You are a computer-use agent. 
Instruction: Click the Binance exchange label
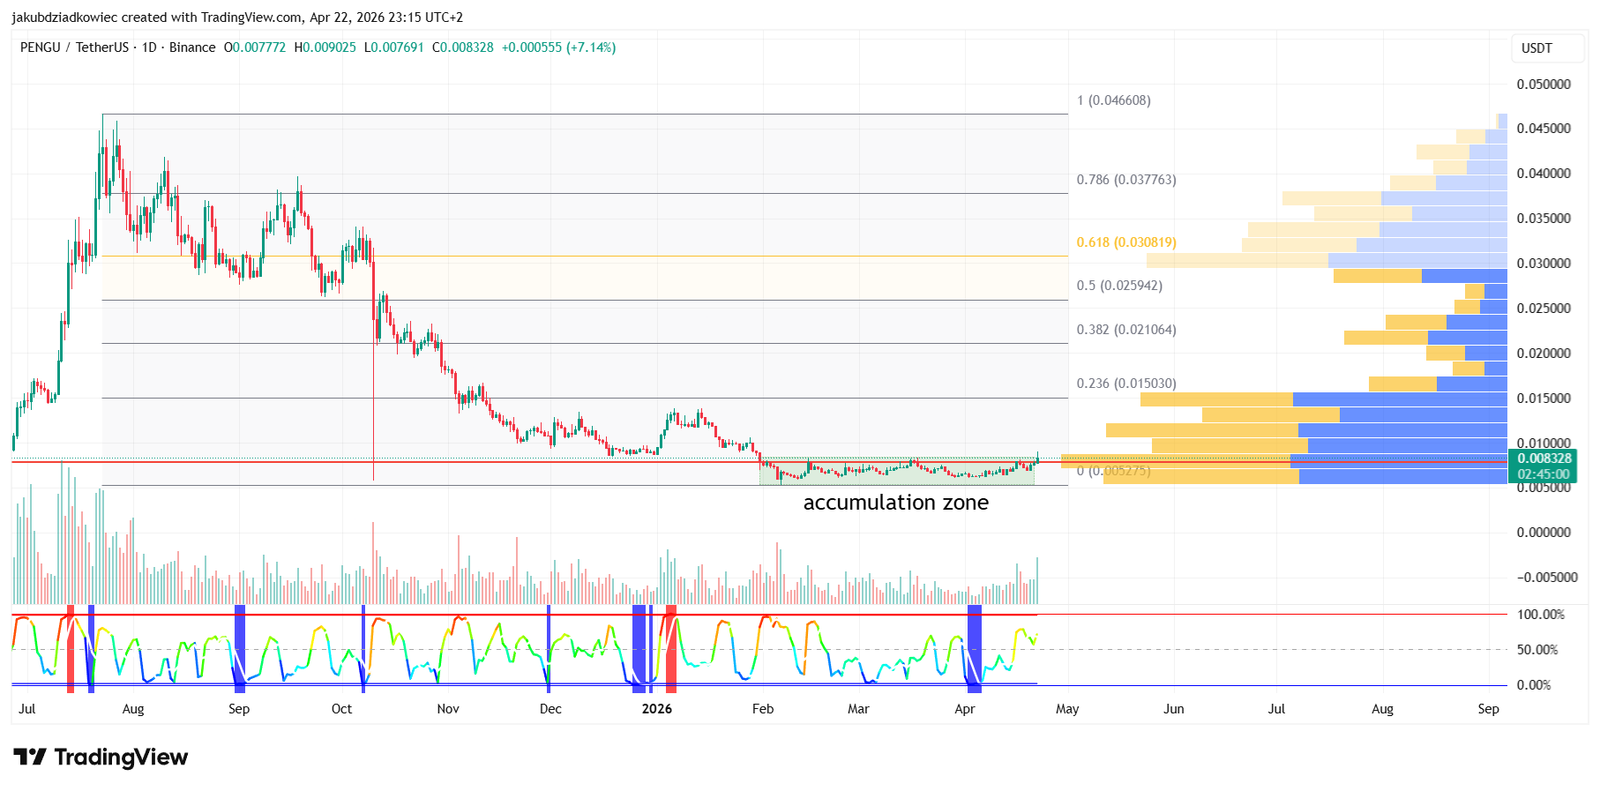[x=192, y=47]
